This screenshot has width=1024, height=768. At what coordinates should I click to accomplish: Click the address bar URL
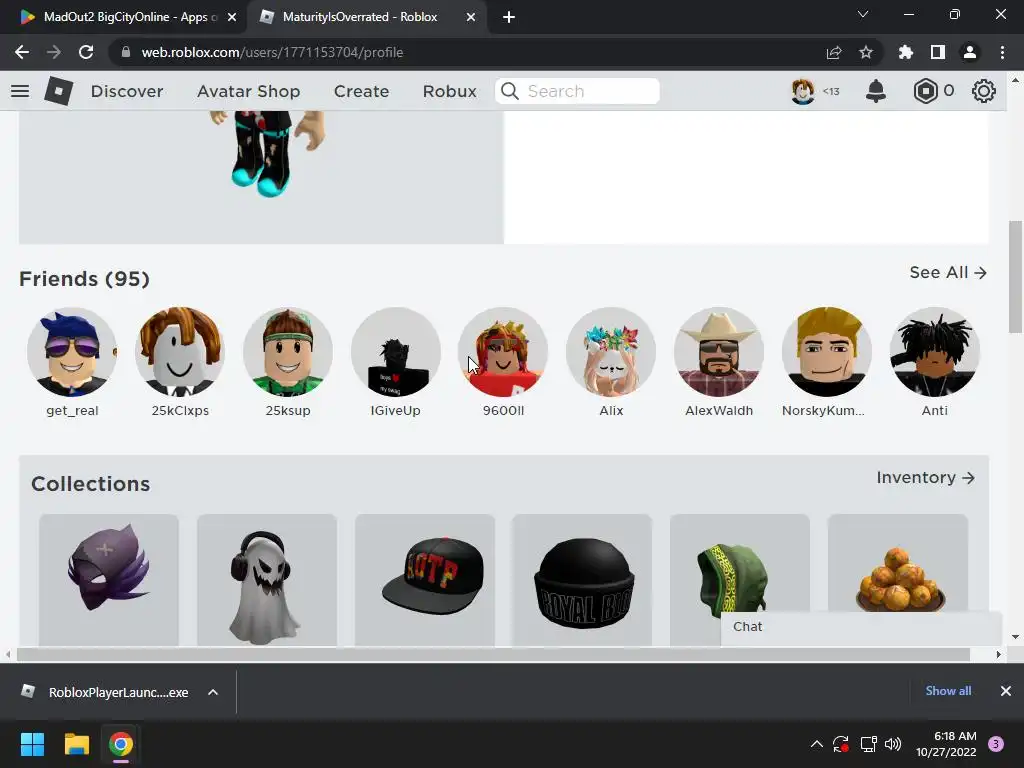(x=272, y=52)
